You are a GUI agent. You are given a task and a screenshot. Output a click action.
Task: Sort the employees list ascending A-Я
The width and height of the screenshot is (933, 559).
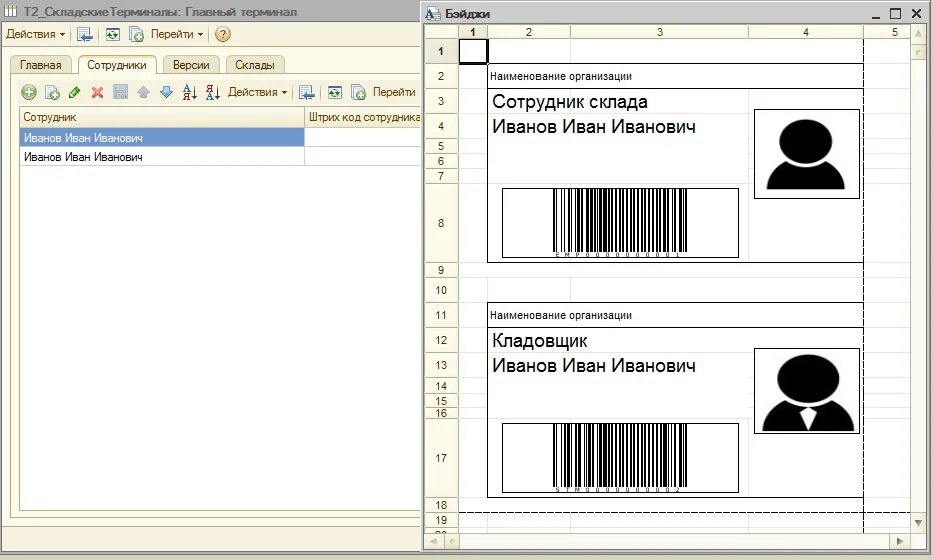189,92
